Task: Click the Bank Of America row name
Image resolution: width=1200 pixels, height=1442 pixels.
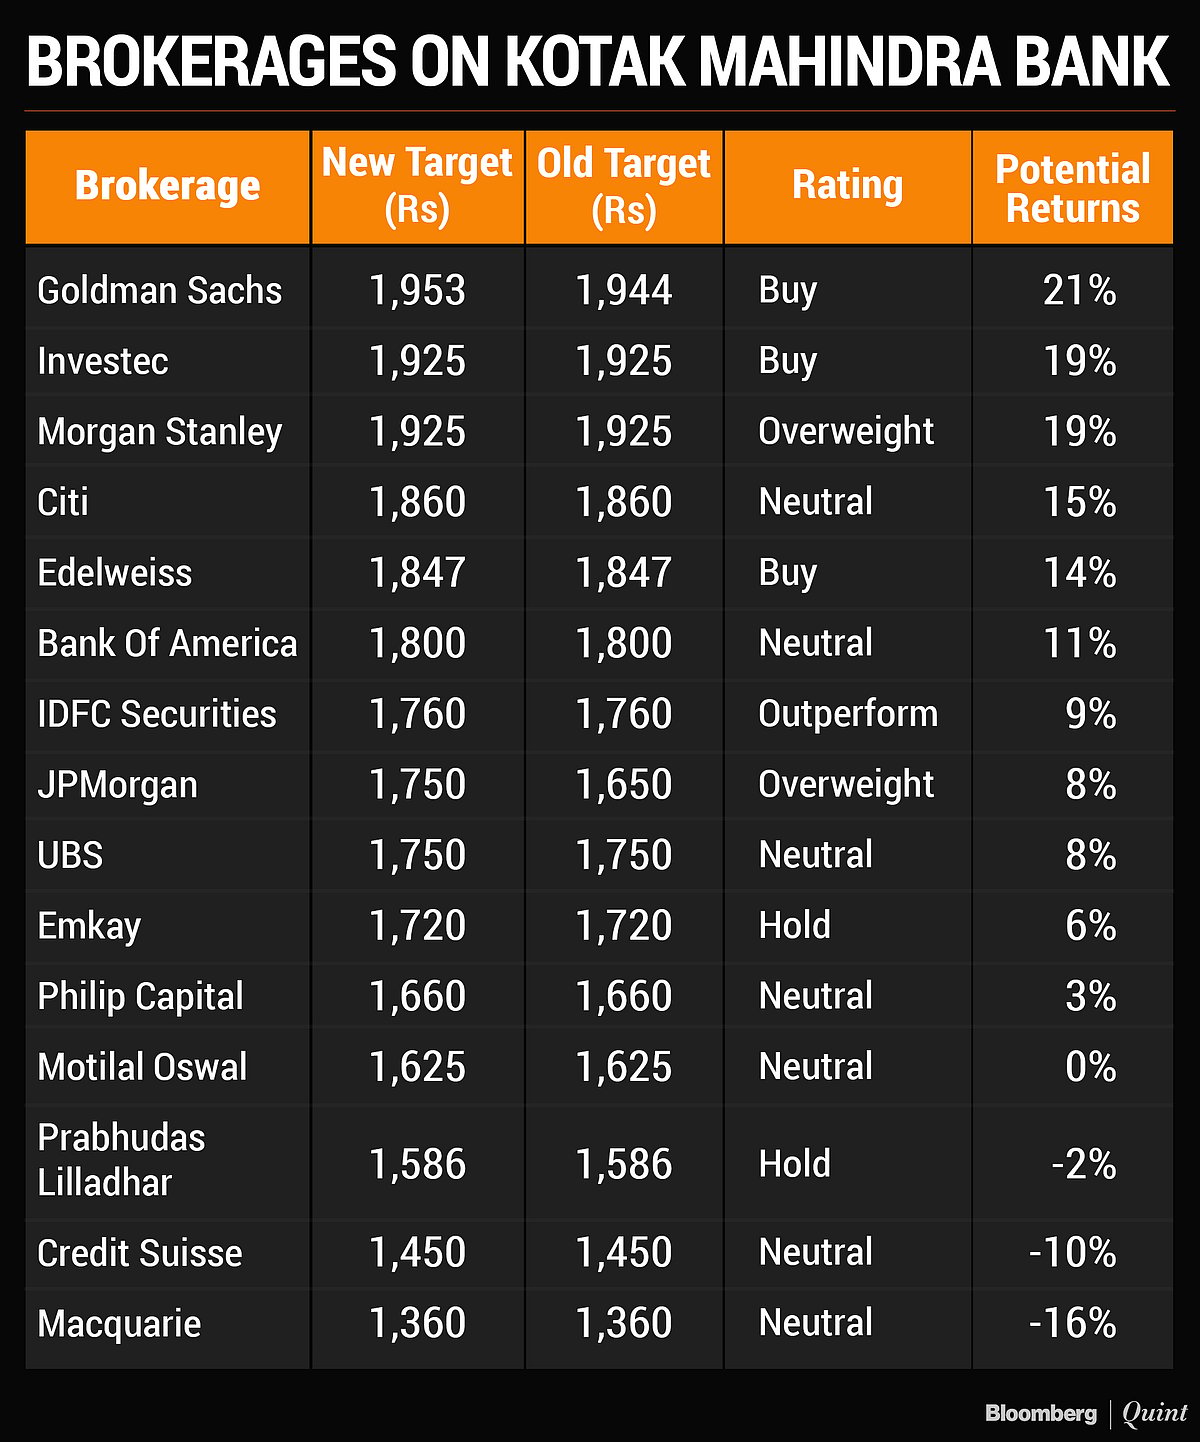Action: click(167, 644)
